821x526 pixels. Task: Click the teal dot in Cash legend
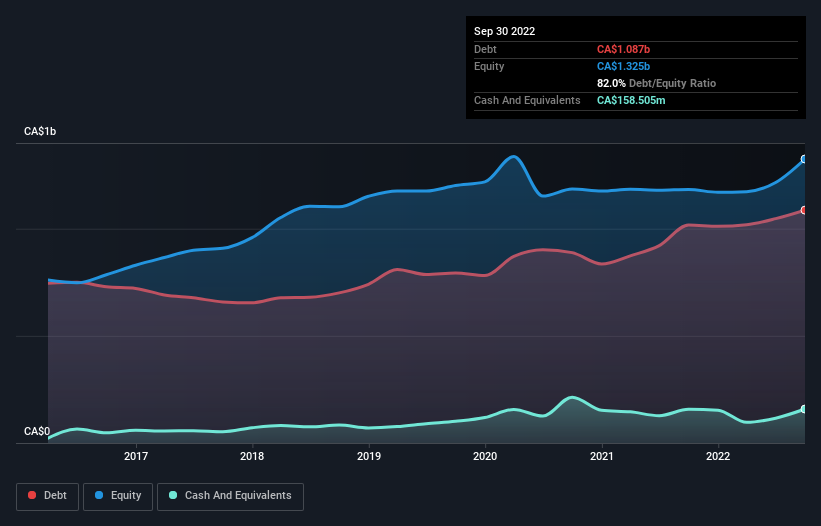pyautogui.click(x=173, y=495)
